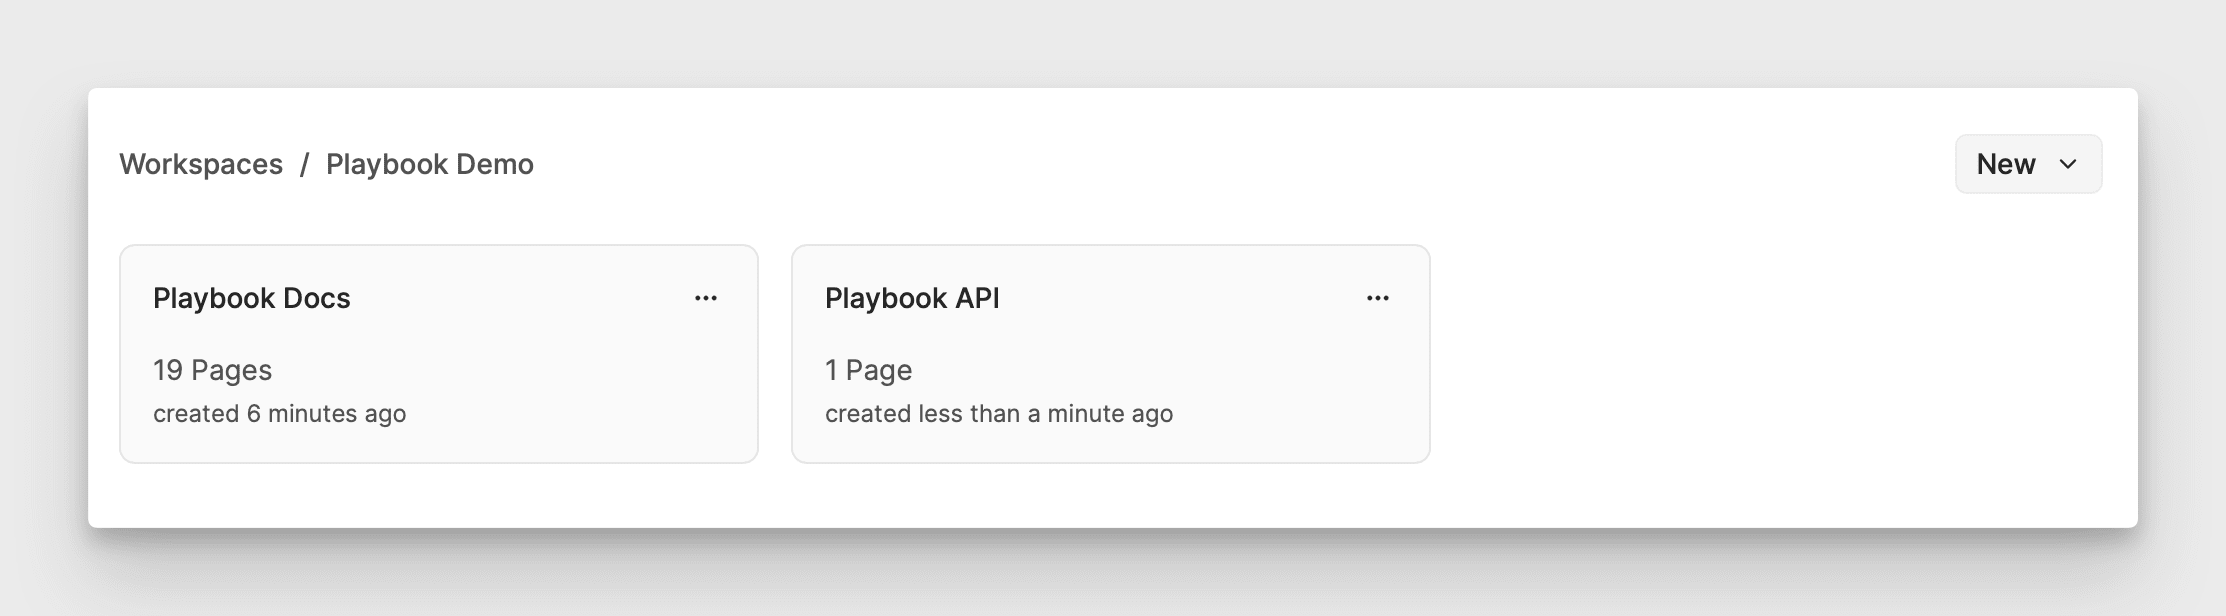The image size is (2226, 616).
Task: Expand the New dropdown chevron
Action: (x=2068, y=164)
